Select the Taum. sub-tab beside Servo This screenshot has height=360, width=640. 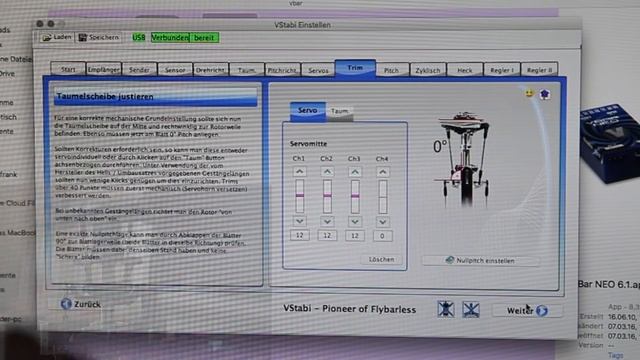(340, 111)
